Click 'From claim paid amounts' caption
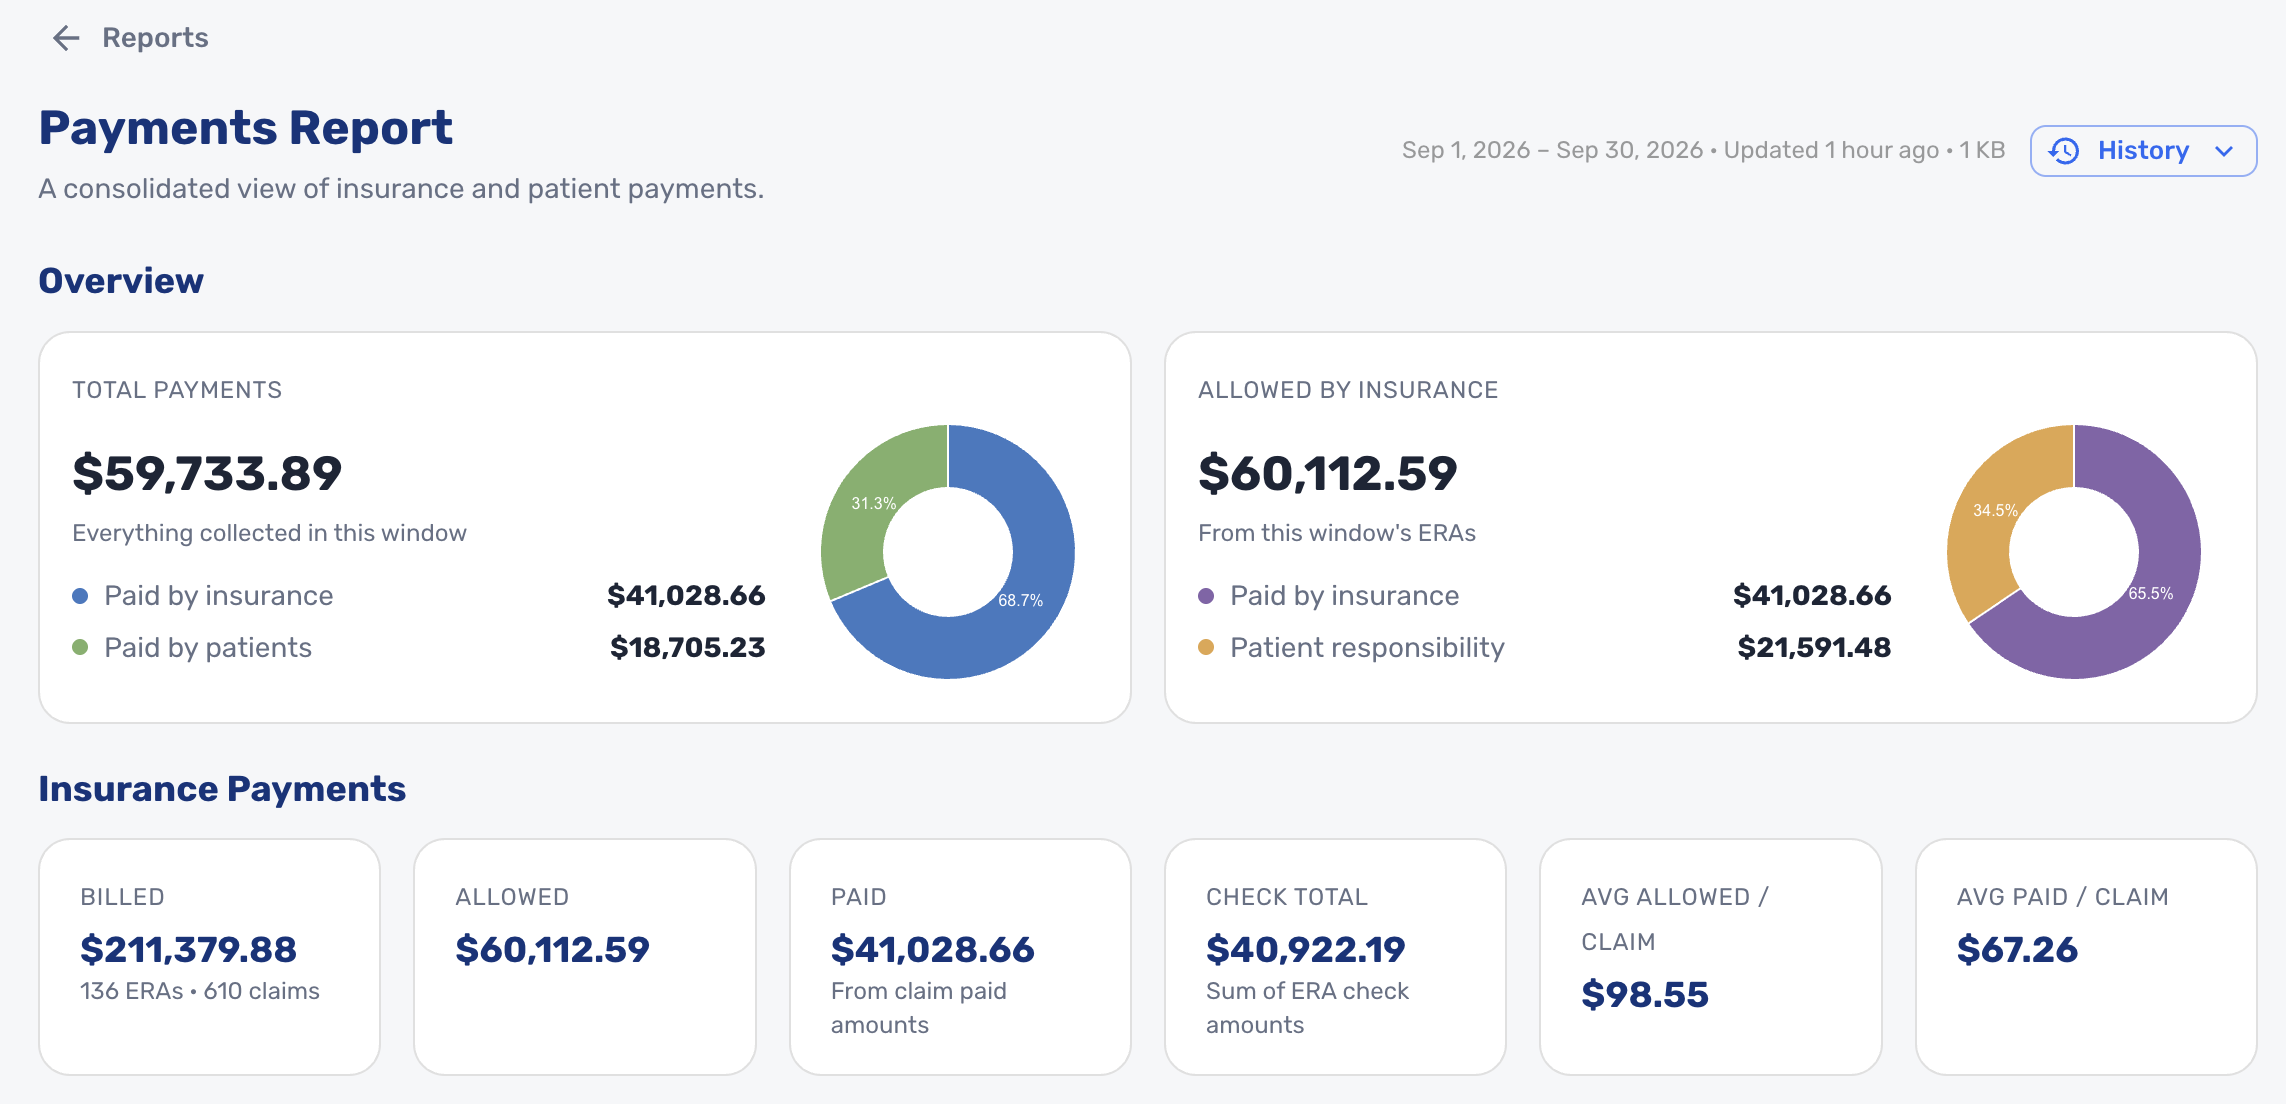This screenshot has height=1104, width=2286. coord(919,1008)
